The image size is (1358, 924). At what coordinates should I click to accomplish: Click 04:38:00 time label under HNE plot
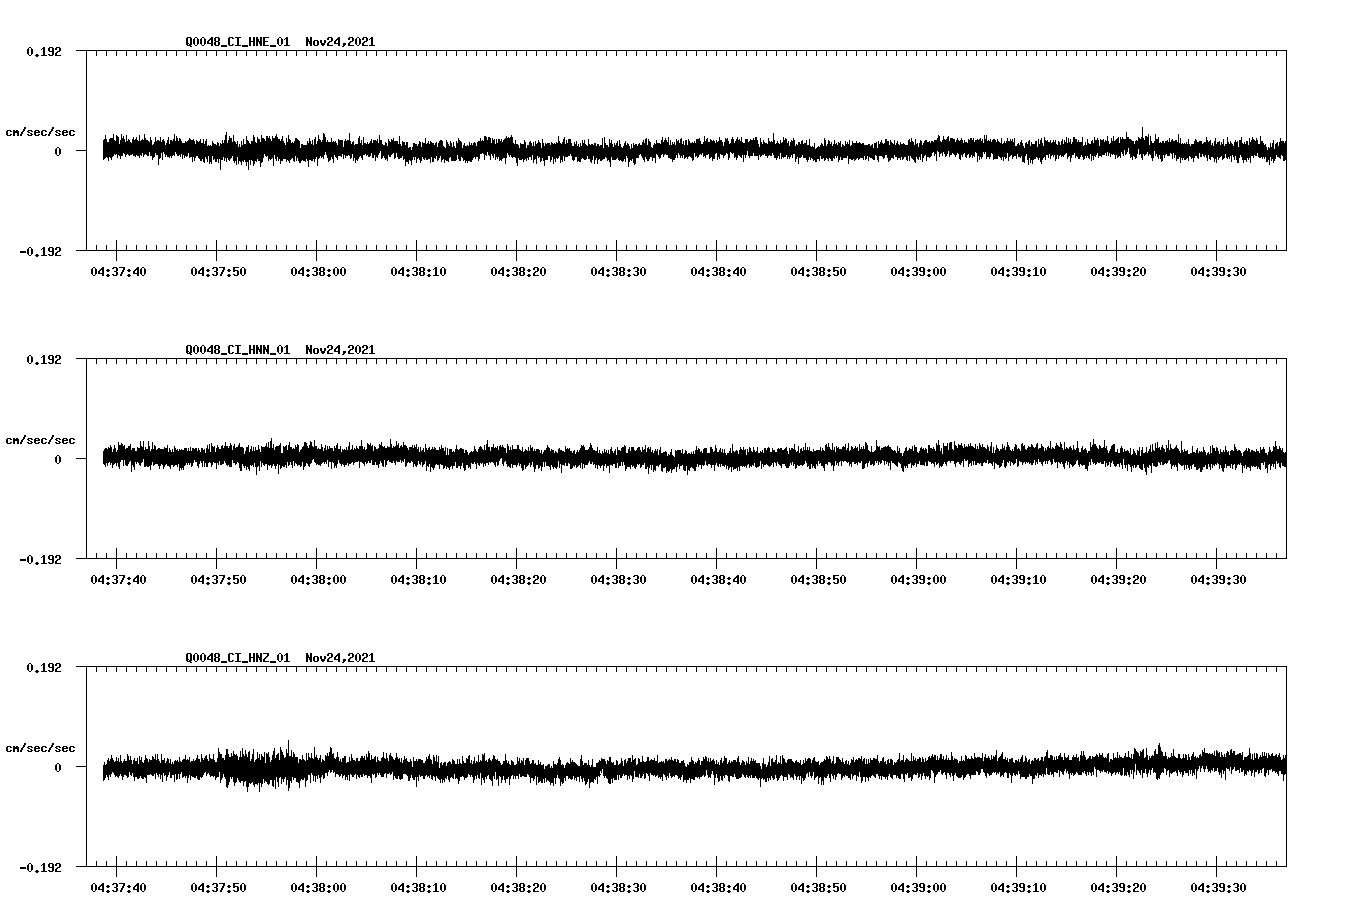click(318, 271)
